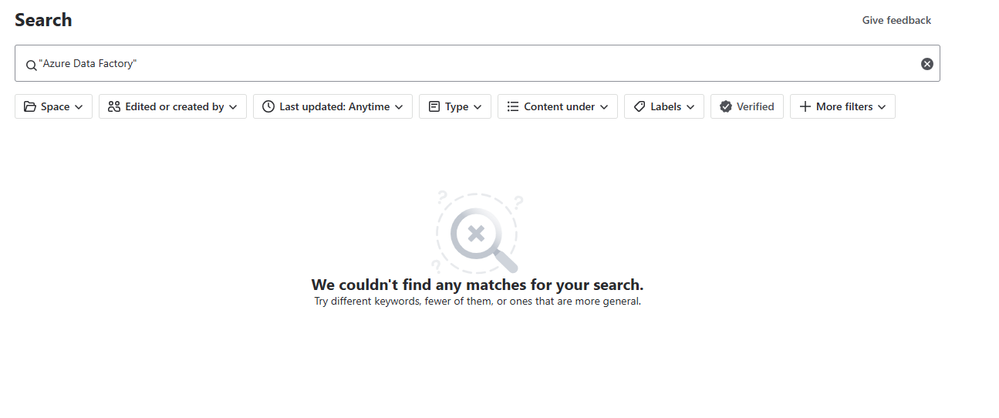Image resolution: width=999 pixels, height=418 pixels.
Task: Open the Labels filter dropdown
Action: pos(664,106)
